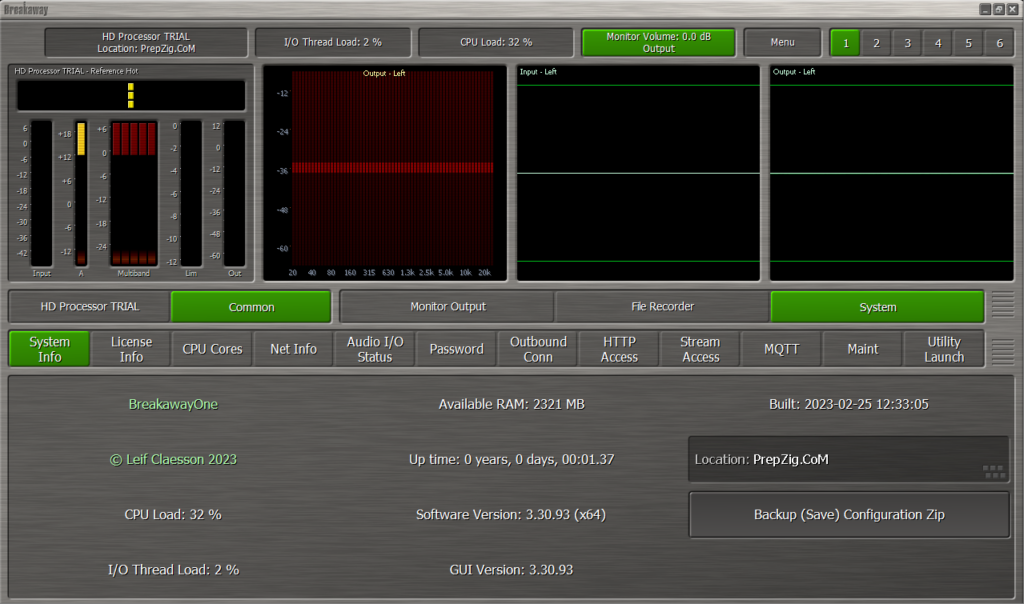The height and width of the screenshot is (604, 1024).
Task: Open the Audio I/O Status subtab
Action: [x=375, y=349]
